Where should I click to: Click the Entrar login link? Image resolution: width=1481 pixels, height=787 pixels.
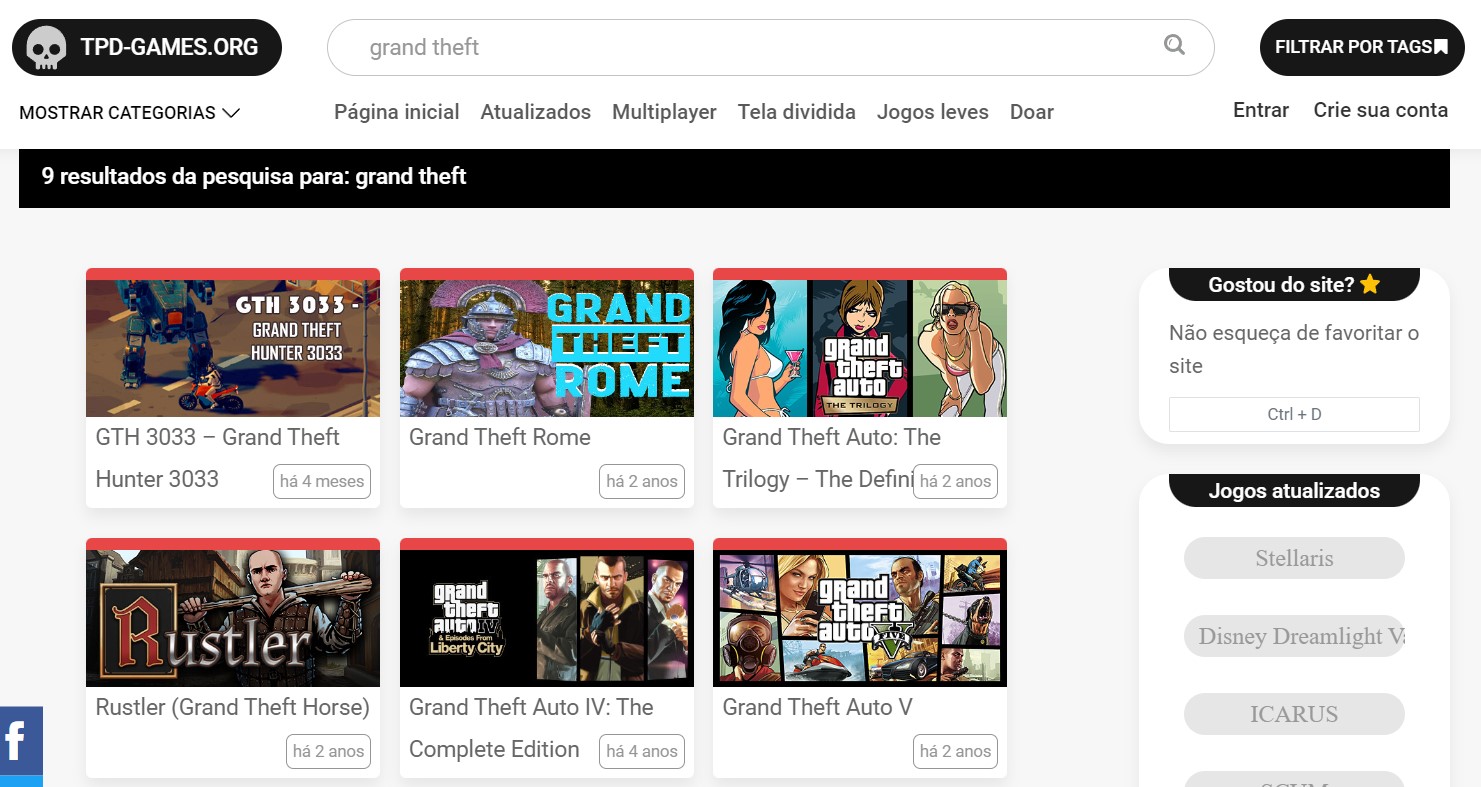pyautogui.click(x=1261, y=110)
